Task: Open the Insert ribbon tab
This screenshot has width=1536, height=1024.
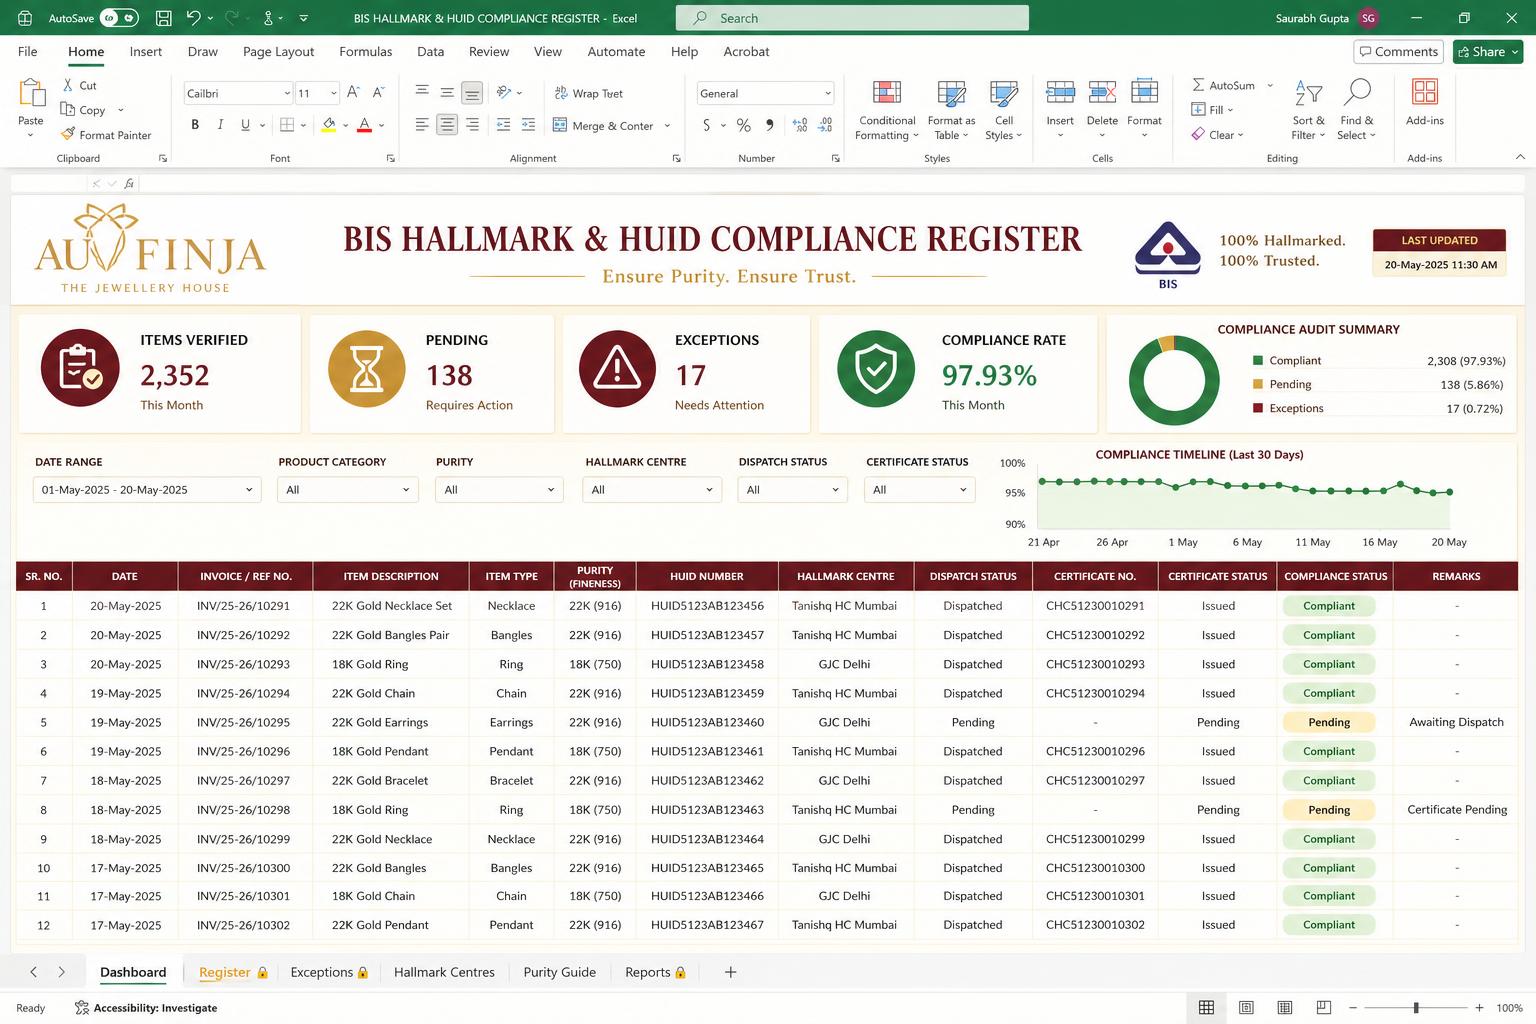Action: (146, 51)
